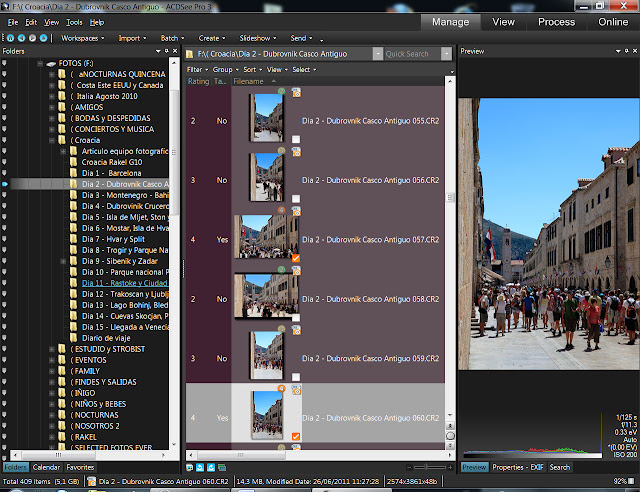Viewport: 640px width, 492px height.
Task: Open the Tools menu
Action: [74, 21]
